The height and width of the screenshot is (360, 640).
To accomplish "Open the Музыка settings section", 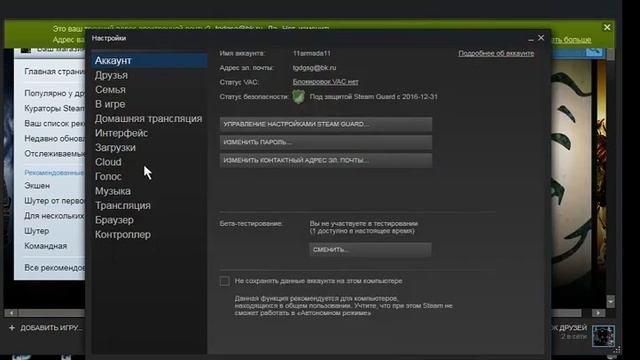I will 113,191.
